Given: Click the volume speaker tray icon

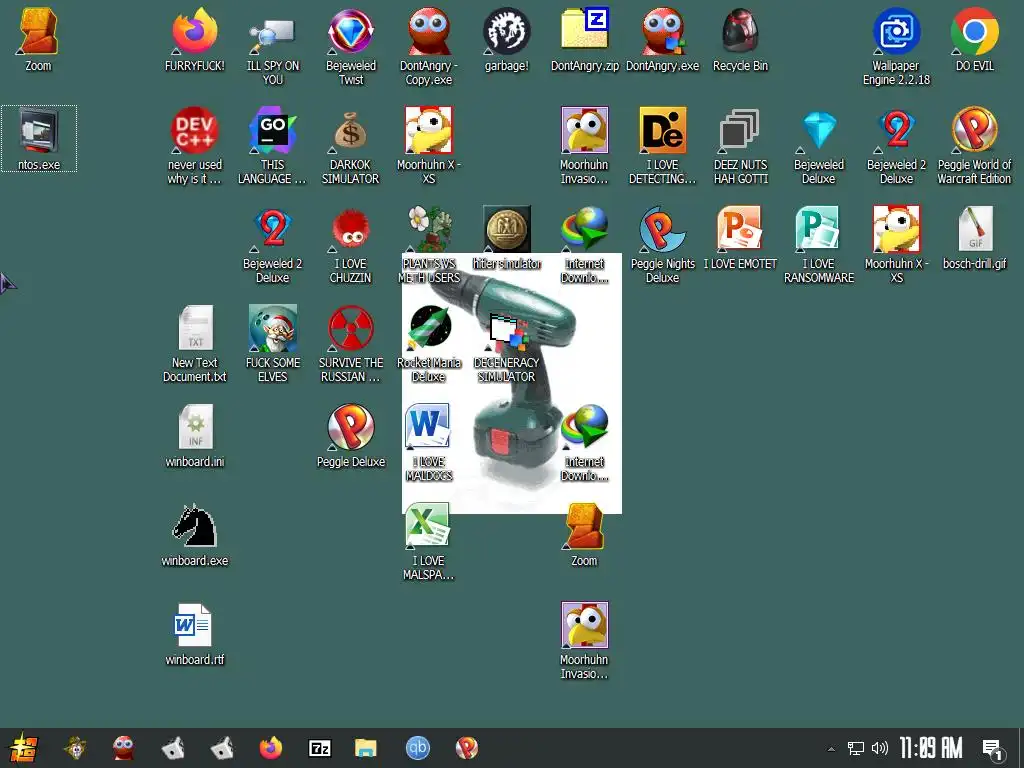Looking at the screenshot, I should [x=880, y=748].
